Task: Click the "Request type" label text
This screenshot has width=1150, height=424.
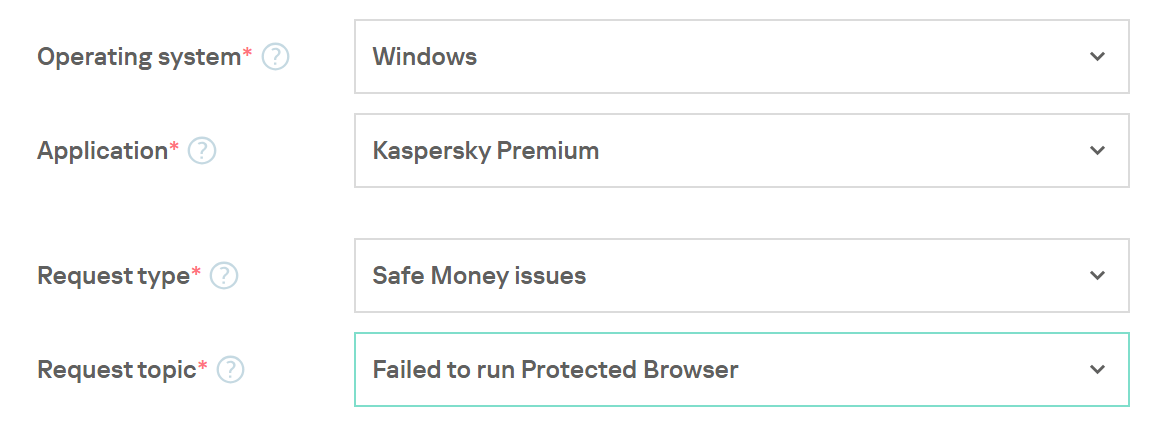Action: [113, 276]
